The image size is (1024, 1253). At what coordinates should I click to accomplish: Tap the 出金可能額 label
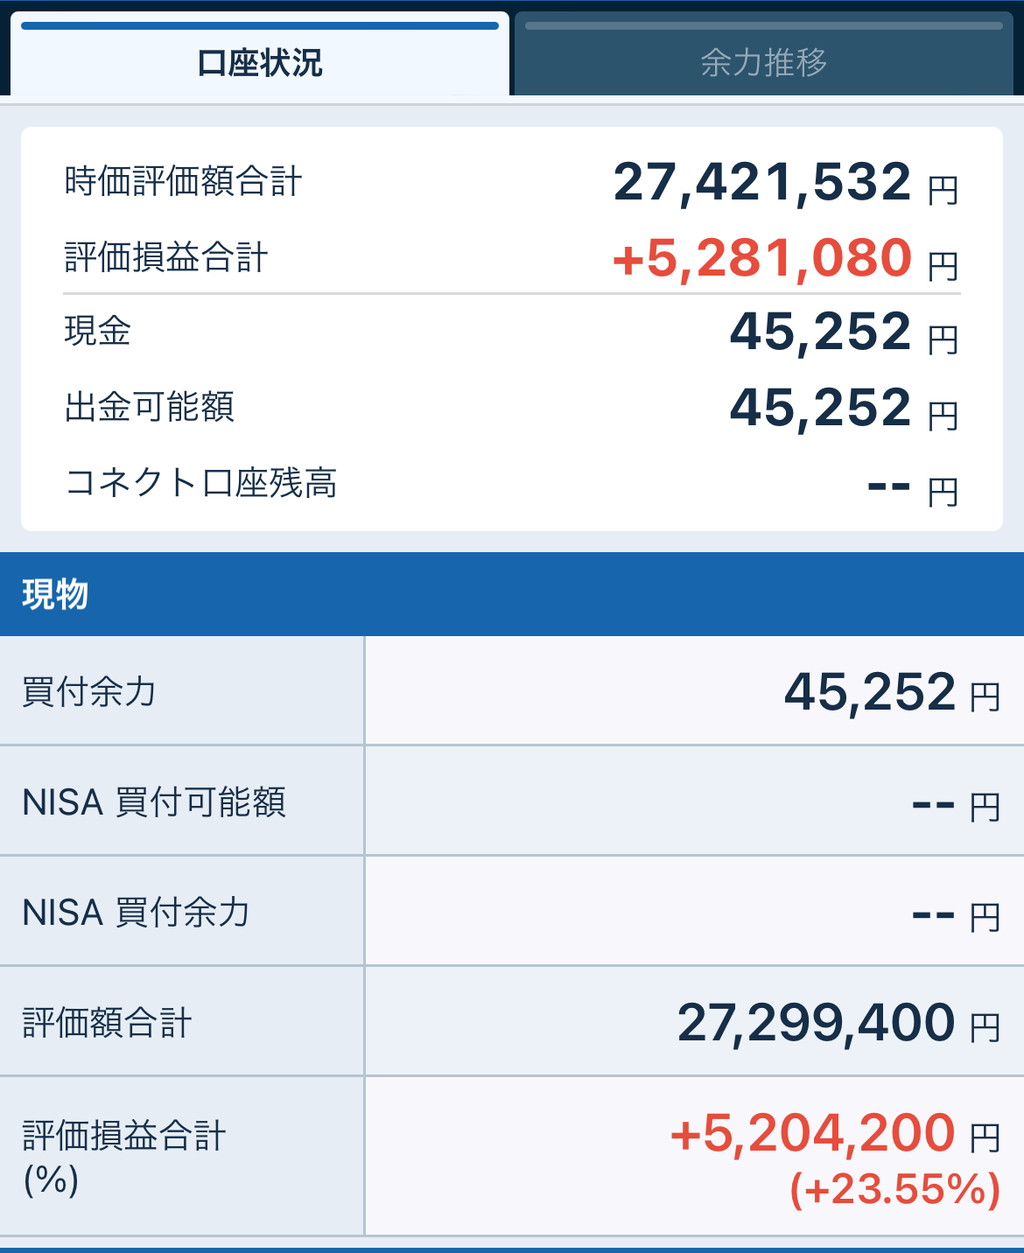[x=149, y=407]
